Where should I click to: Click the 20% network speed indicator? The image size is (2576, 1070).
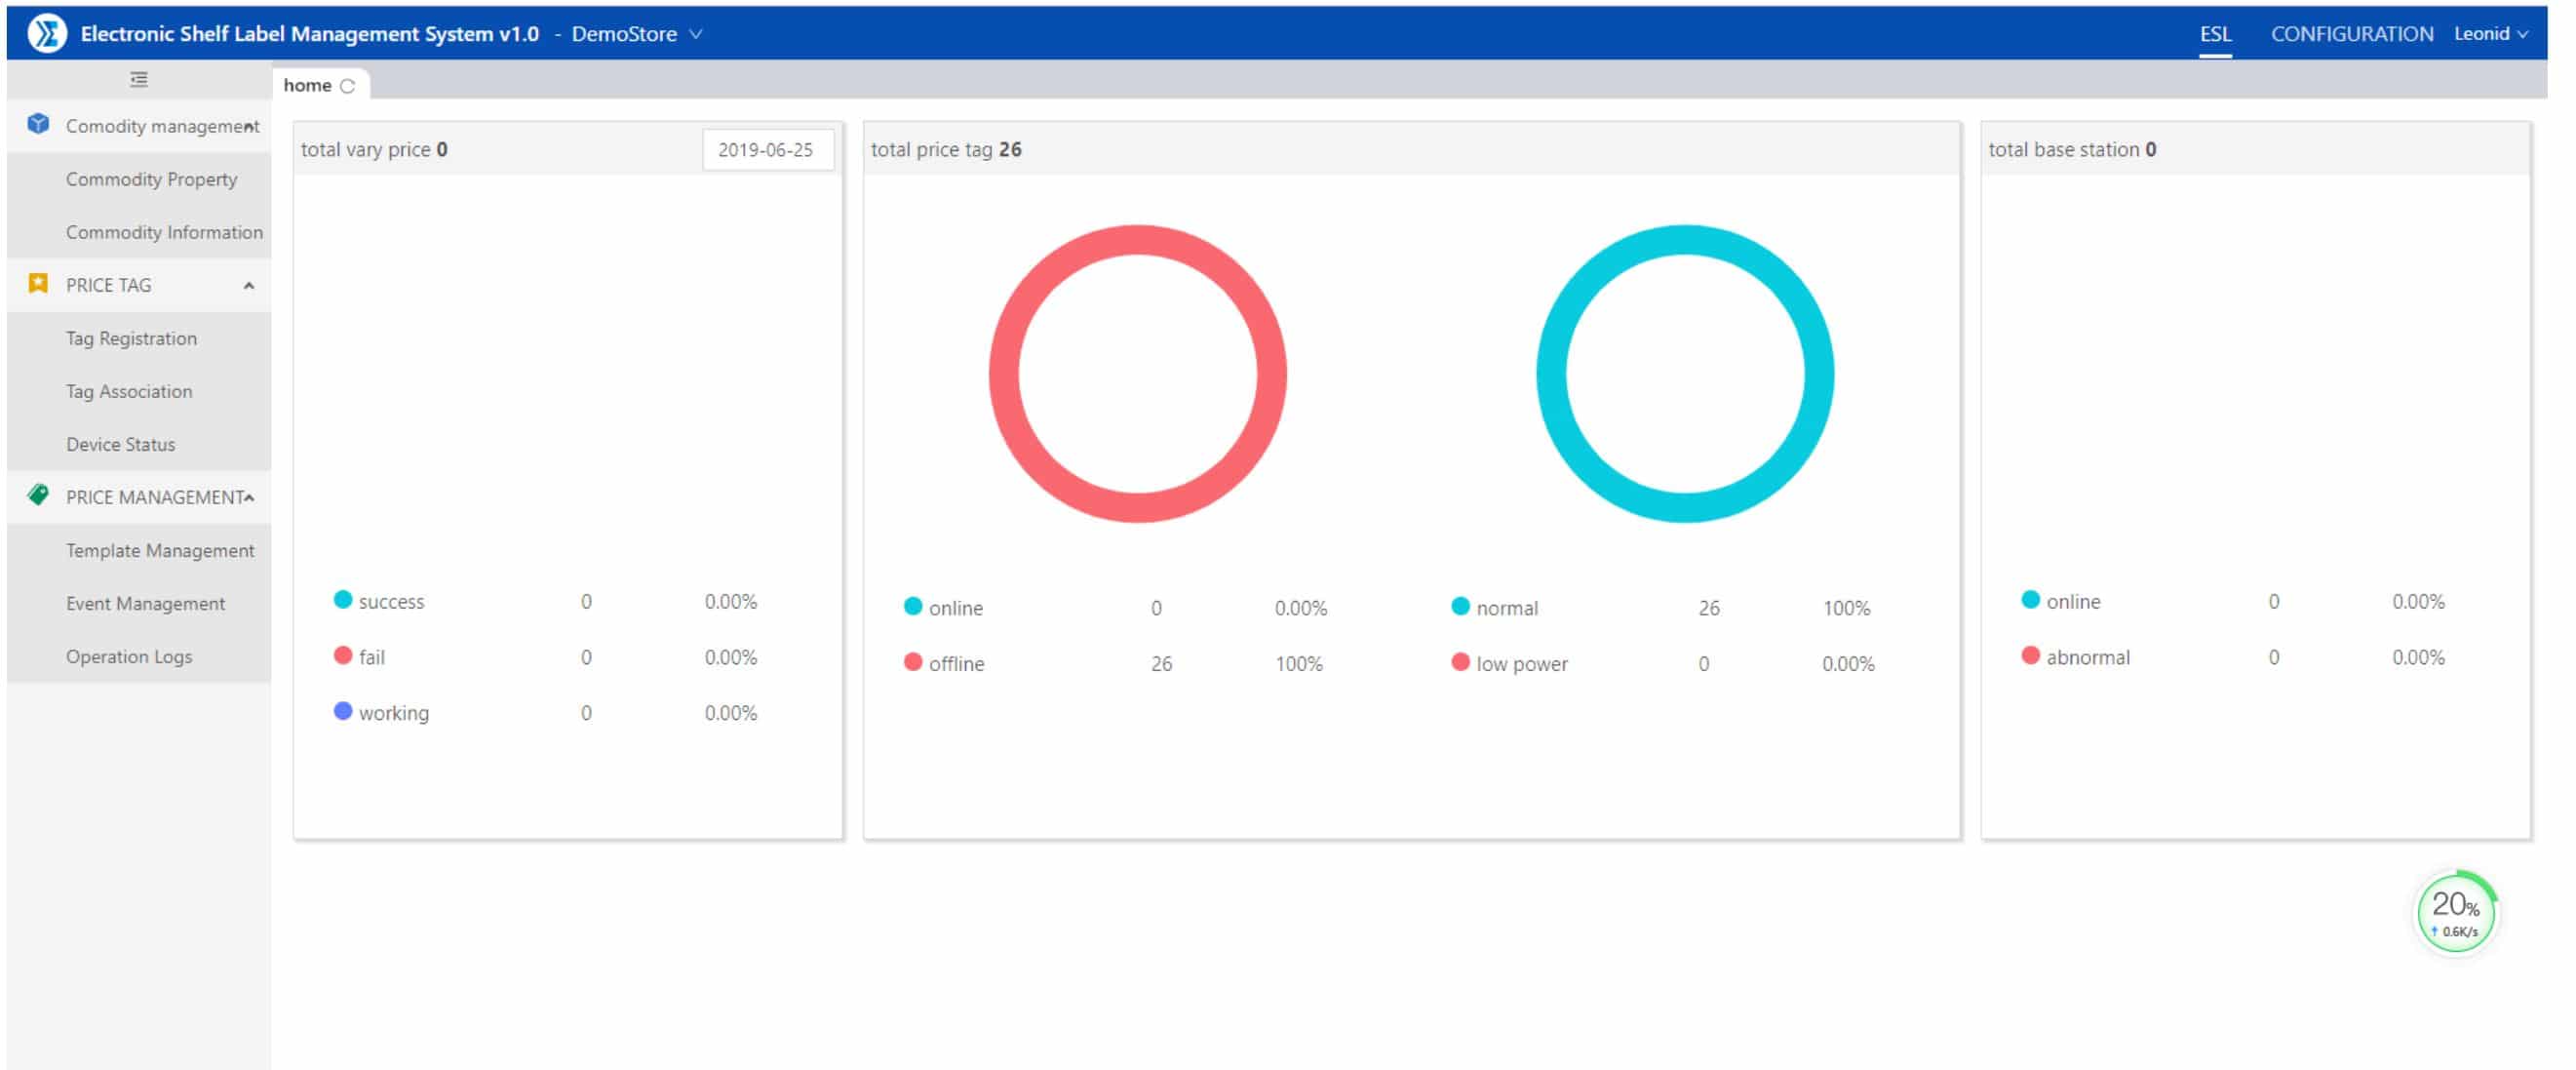coord(2456,915)
